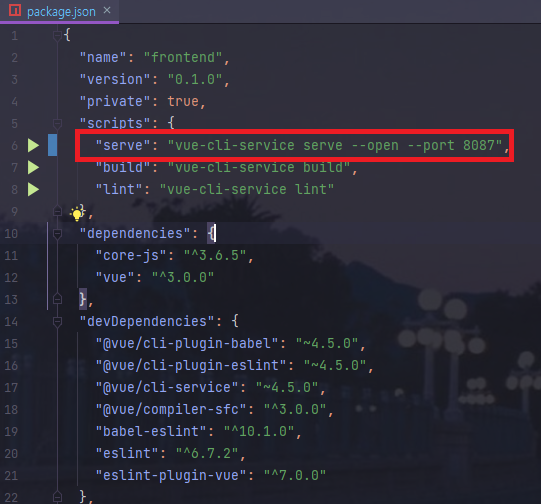Click the "eslint-plugin-vue" key

171,476
